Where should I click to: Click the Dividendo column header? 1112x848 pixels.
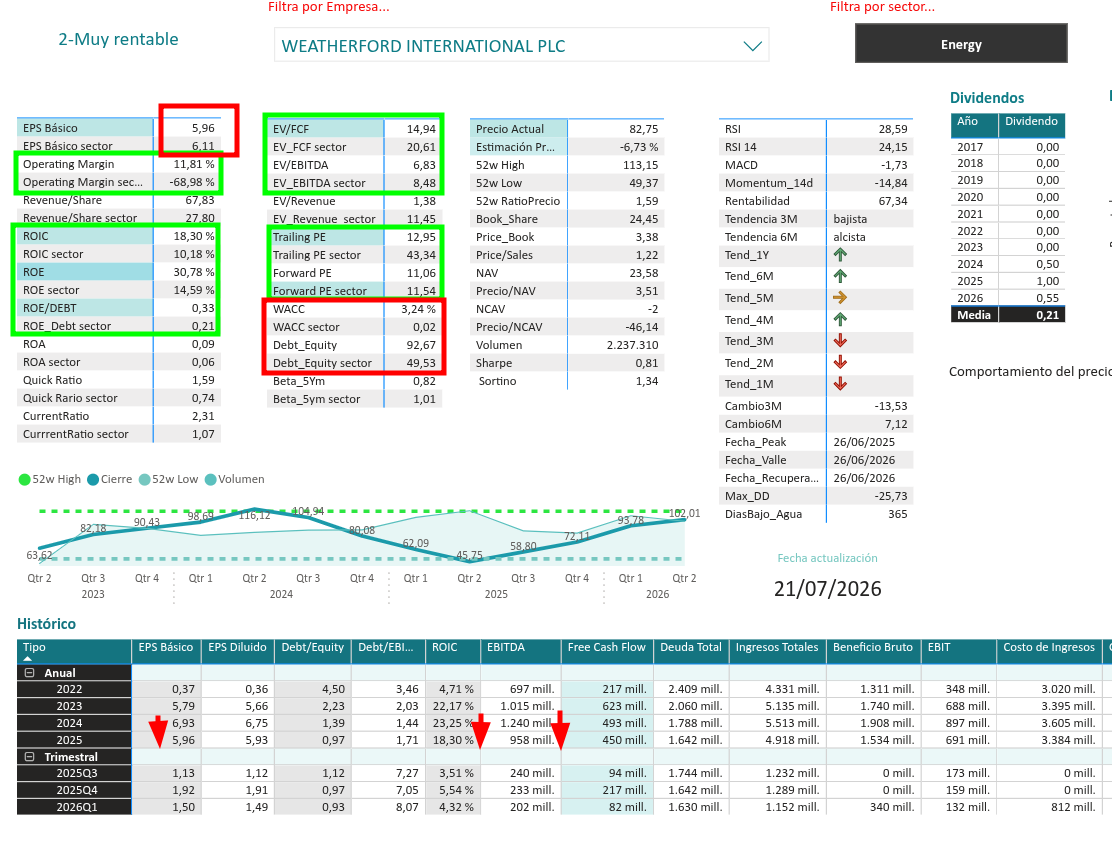[1031, 121]
